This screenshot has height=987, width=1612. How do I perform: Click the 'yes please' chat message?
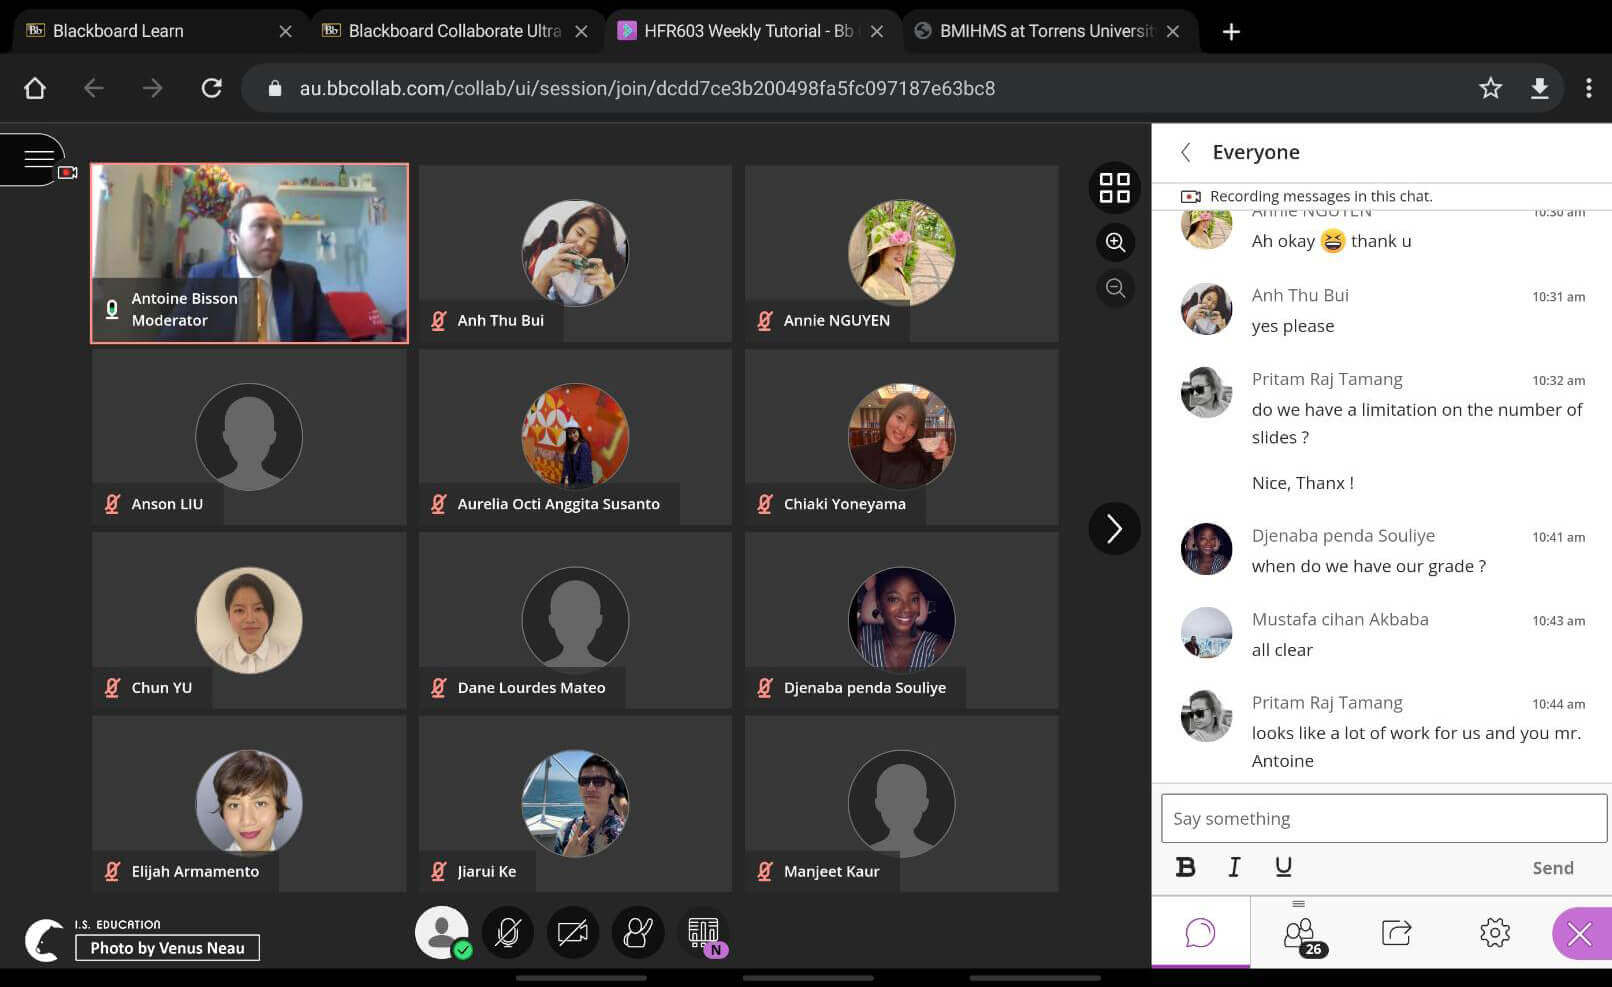coord(1292,326)
